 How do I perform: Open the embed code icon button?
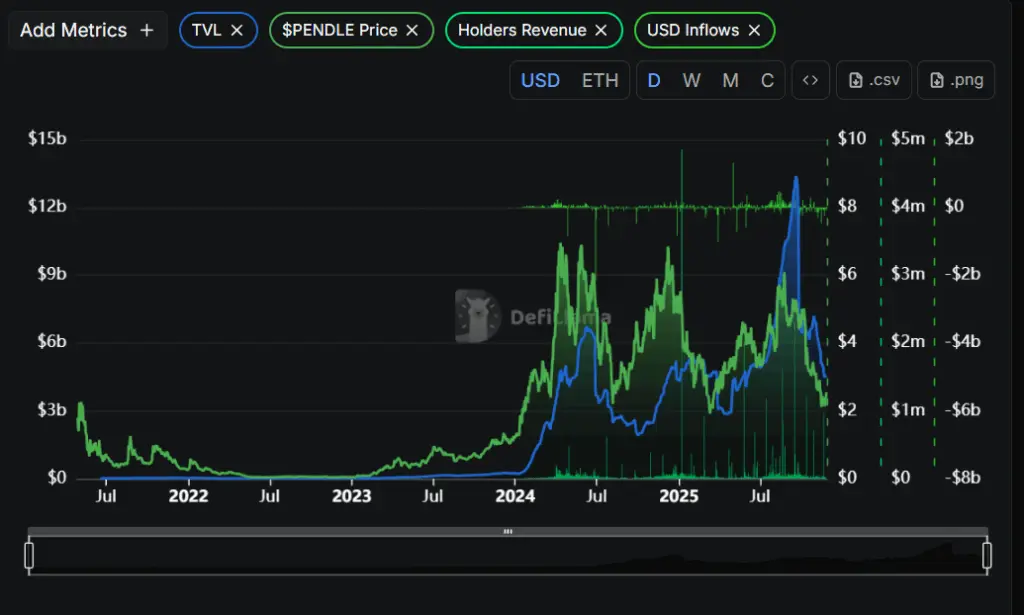click(811, 80)
